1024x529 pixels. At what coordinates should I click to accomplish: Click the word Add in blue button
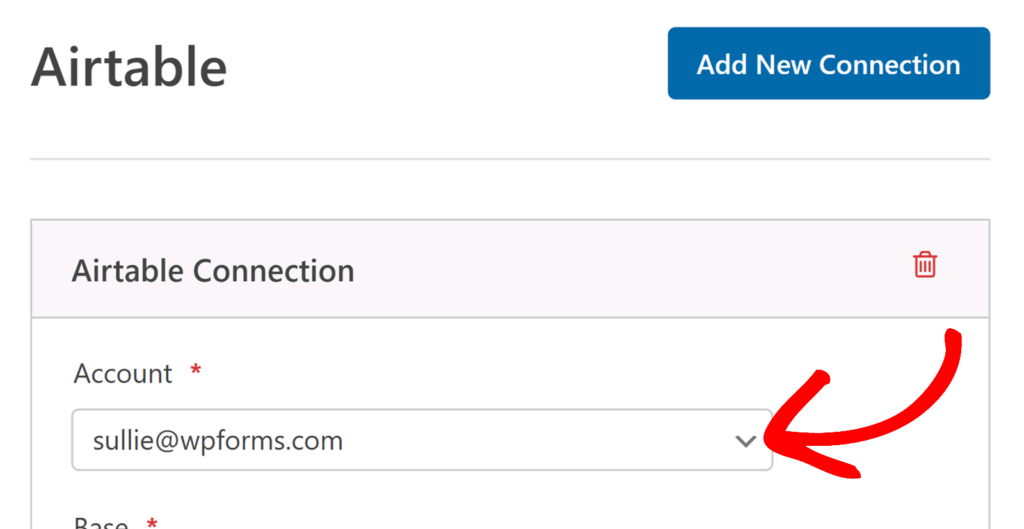pos(722,65)
